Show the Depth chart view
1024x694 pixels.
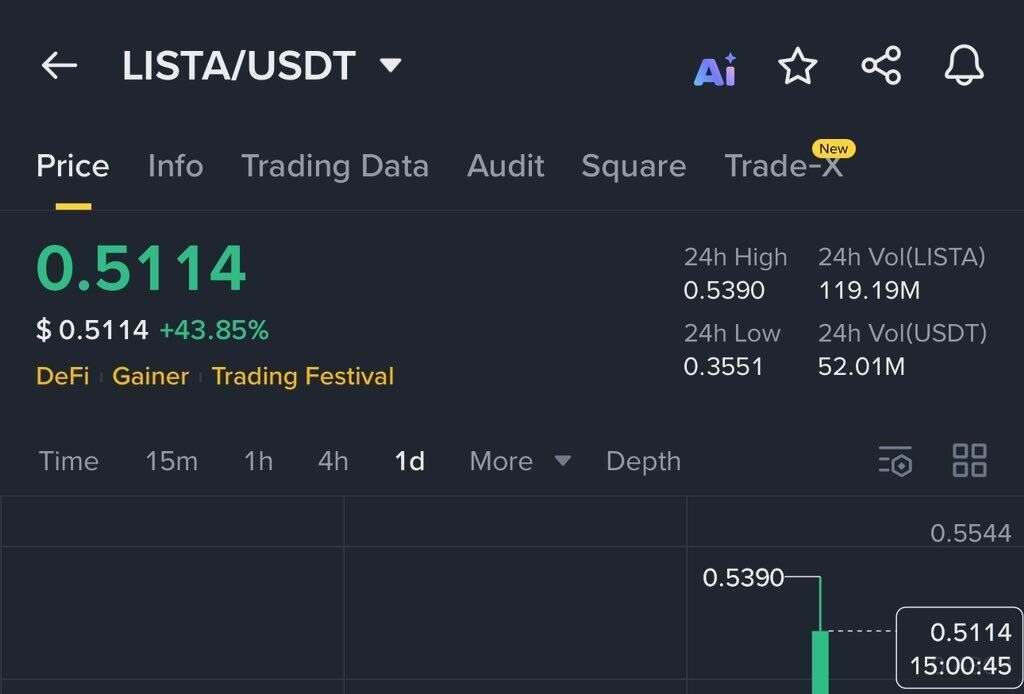pos(643,461)
